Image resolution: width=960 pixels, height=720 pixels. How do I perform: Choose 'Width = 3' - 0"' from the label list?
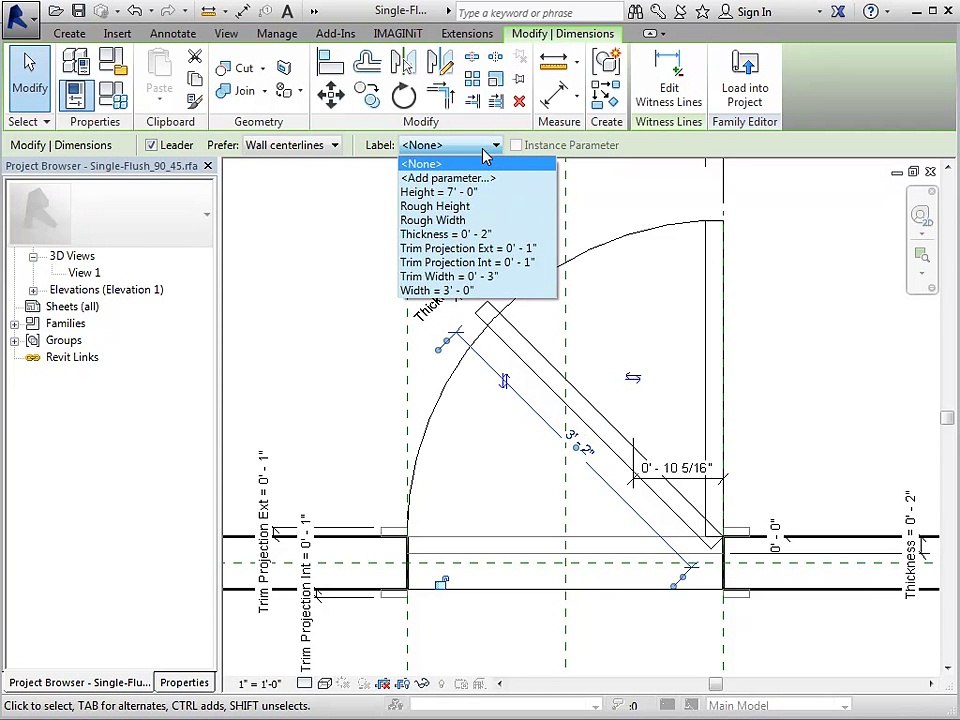[x=437, y=290]
